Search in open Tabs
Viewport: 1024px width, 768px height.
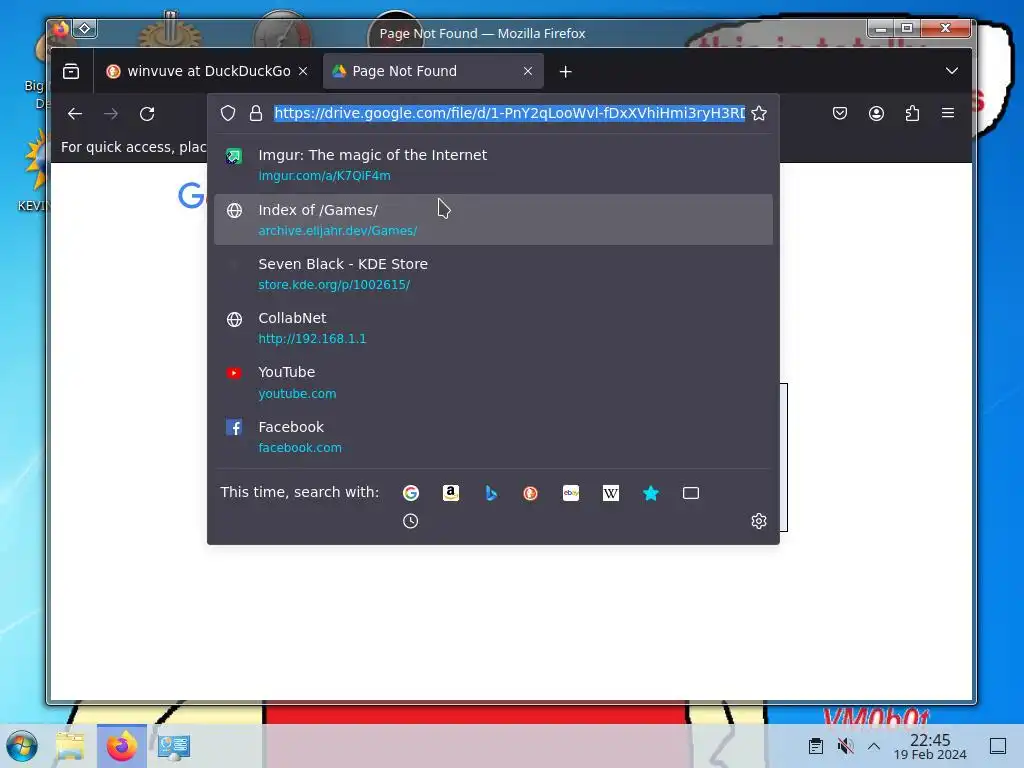coord(691,493)
